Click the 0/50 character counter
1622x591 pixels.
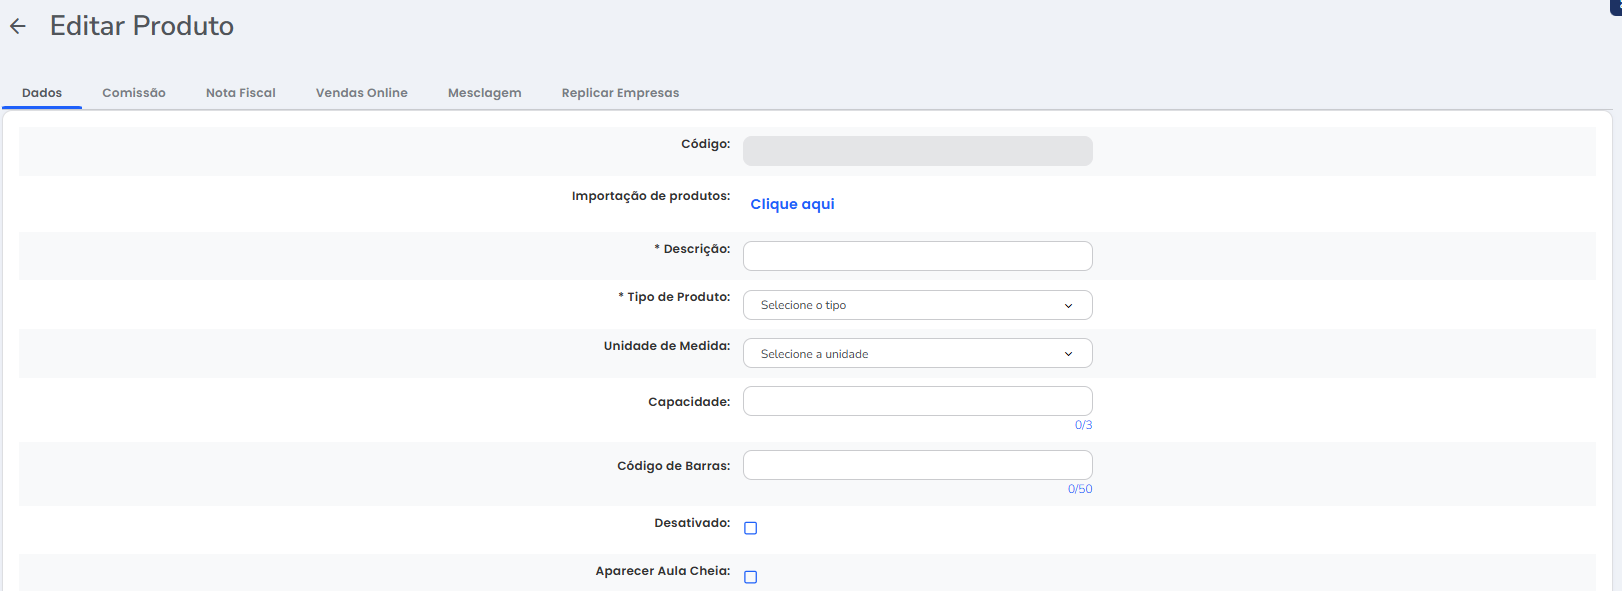point(1079,489)
